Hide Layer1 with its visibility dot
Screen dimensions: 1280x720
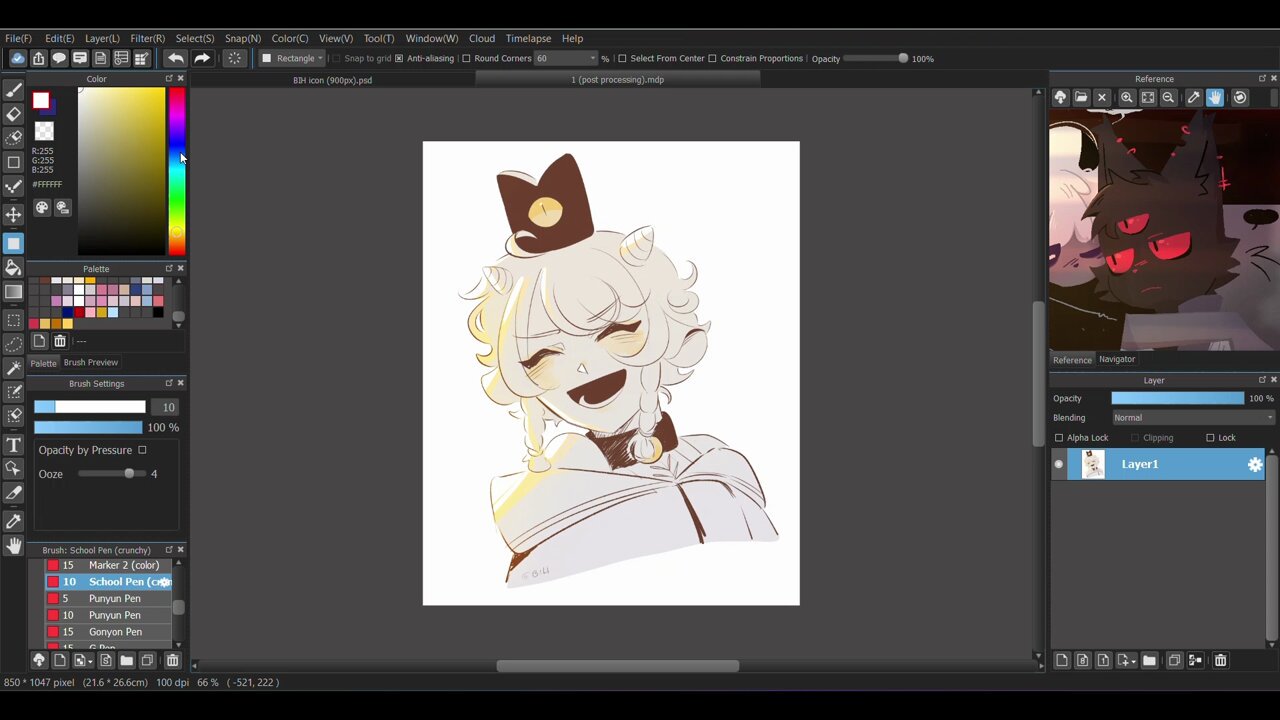[x=1059, y=464]
